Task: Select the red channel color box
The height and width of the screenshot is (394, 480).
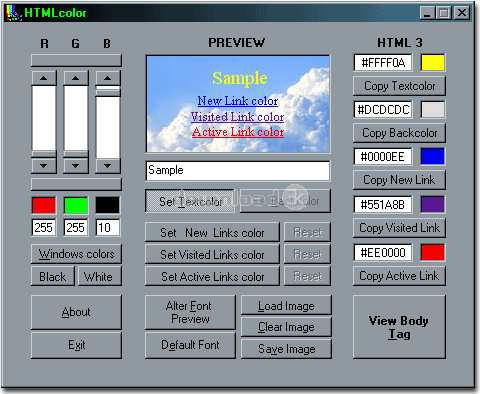Action: point(44,205)
